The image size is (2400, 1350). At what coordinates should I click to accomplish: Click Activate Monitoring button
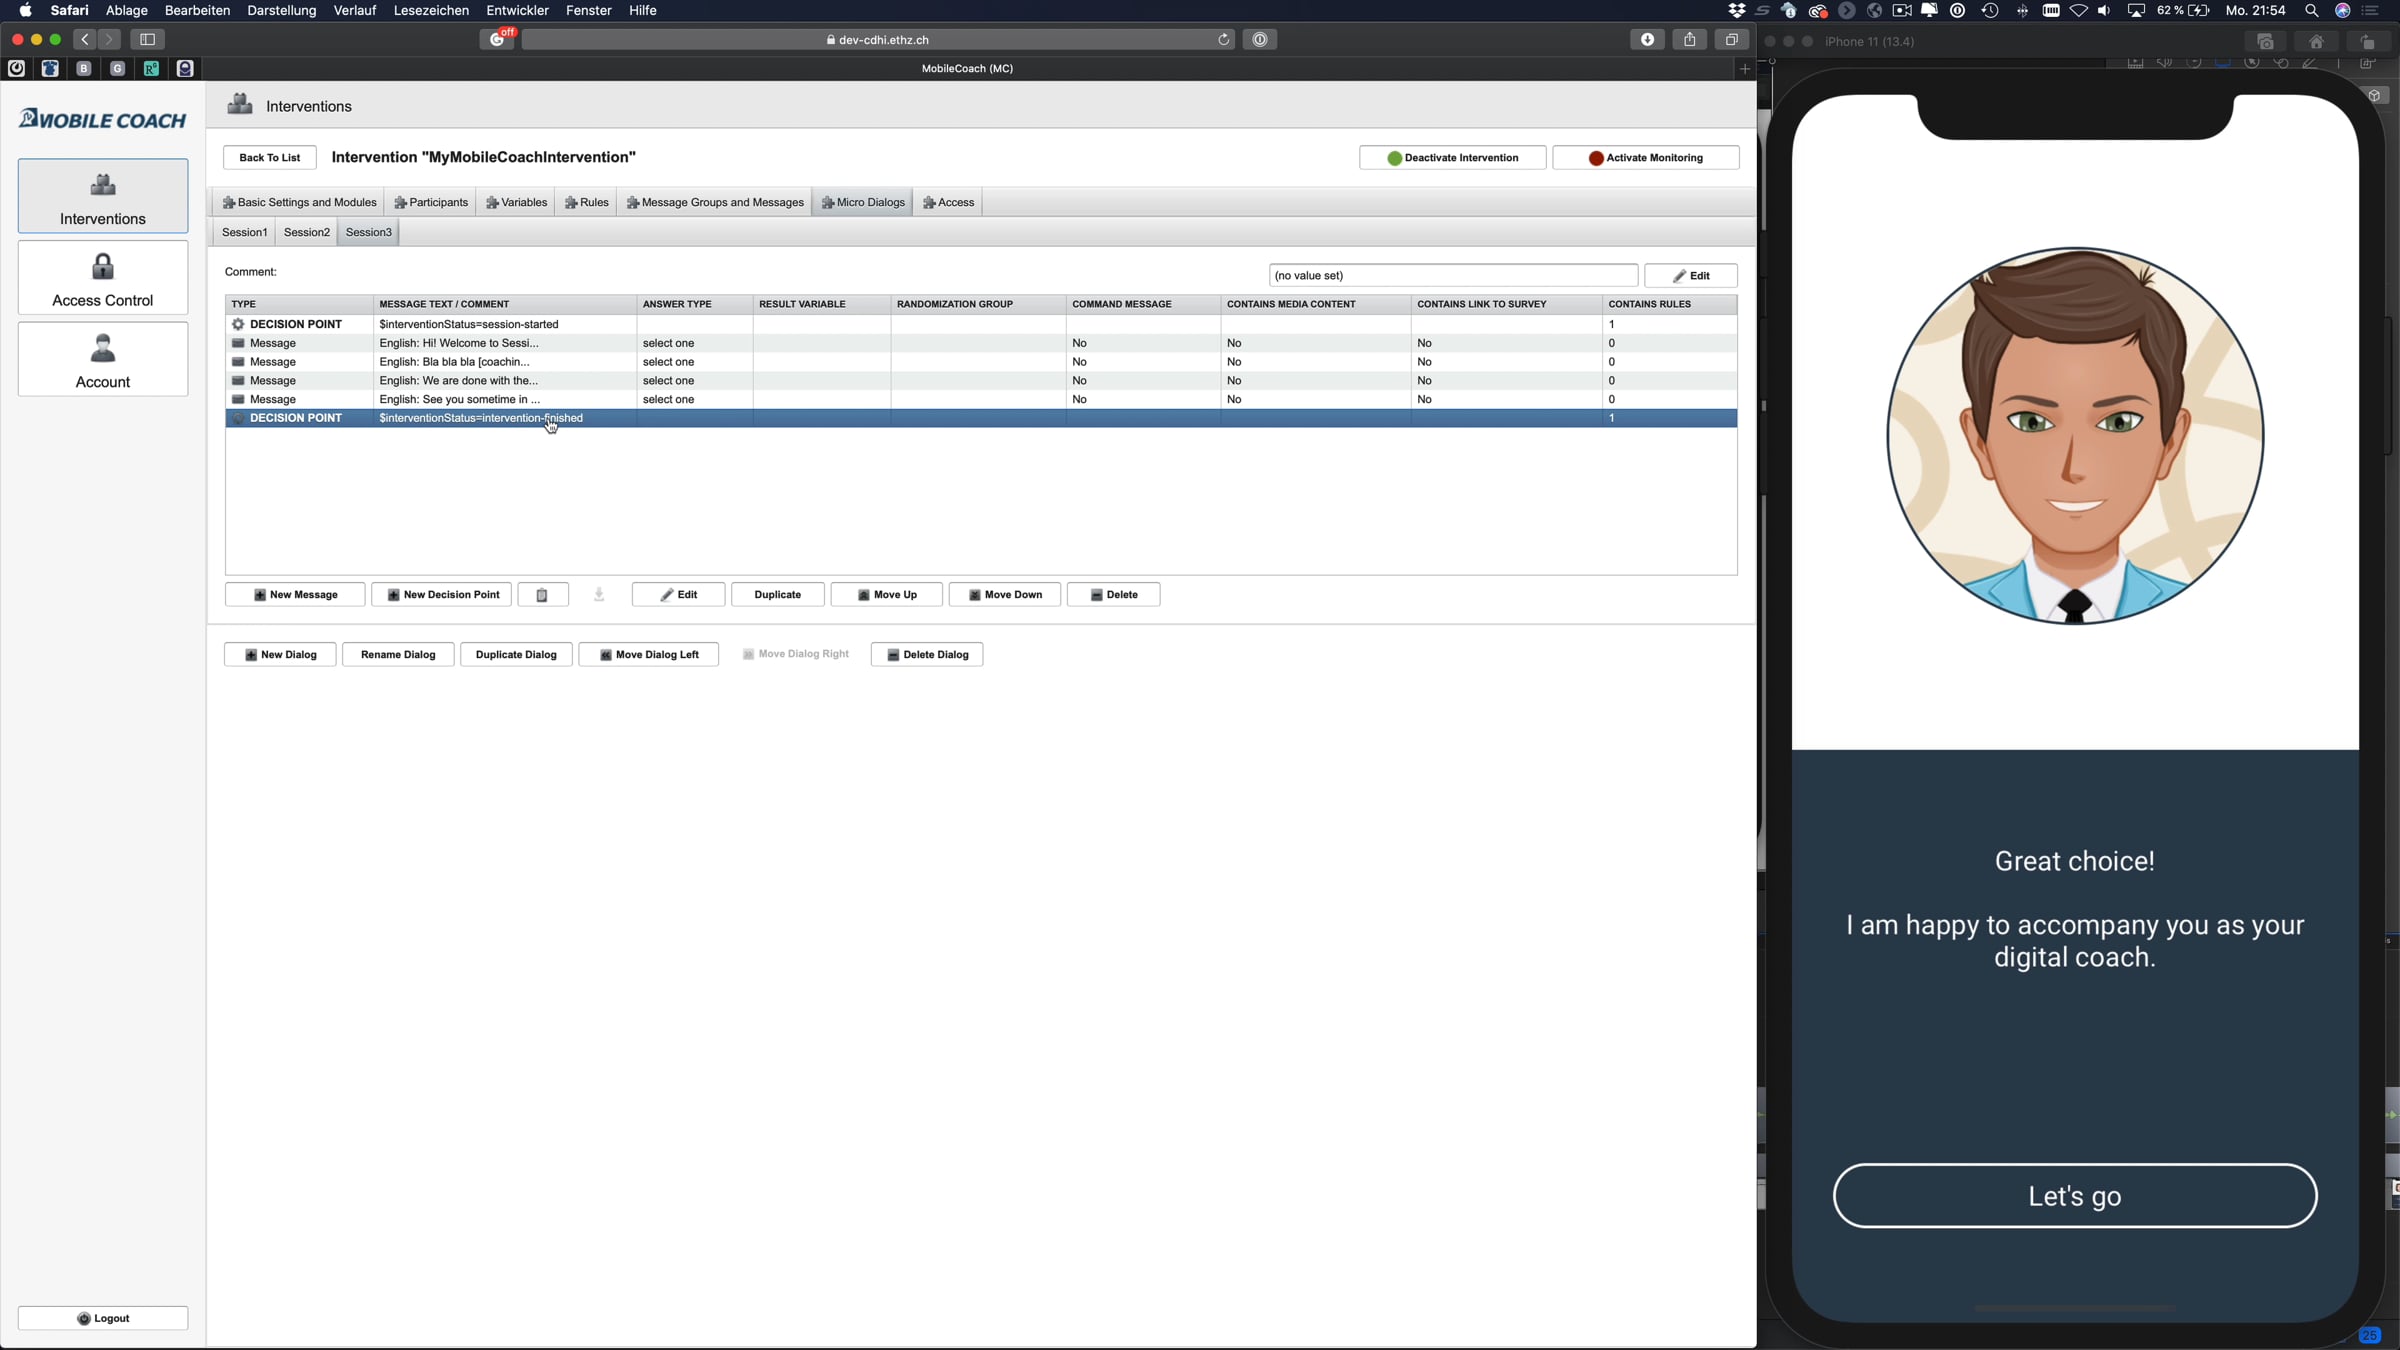point(1645,158)
